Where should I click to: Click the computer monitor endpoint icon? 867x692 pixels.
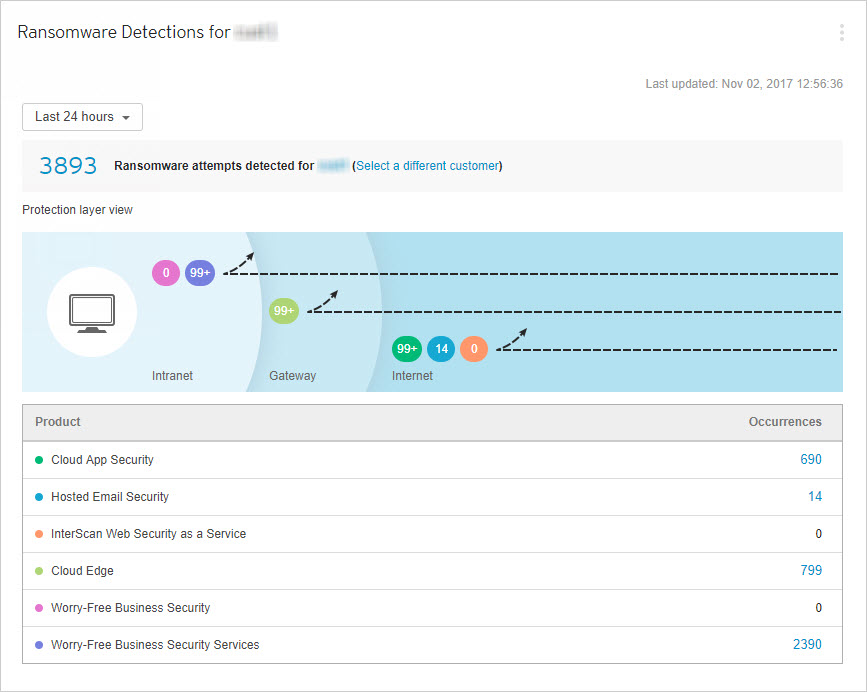[92, 312]
